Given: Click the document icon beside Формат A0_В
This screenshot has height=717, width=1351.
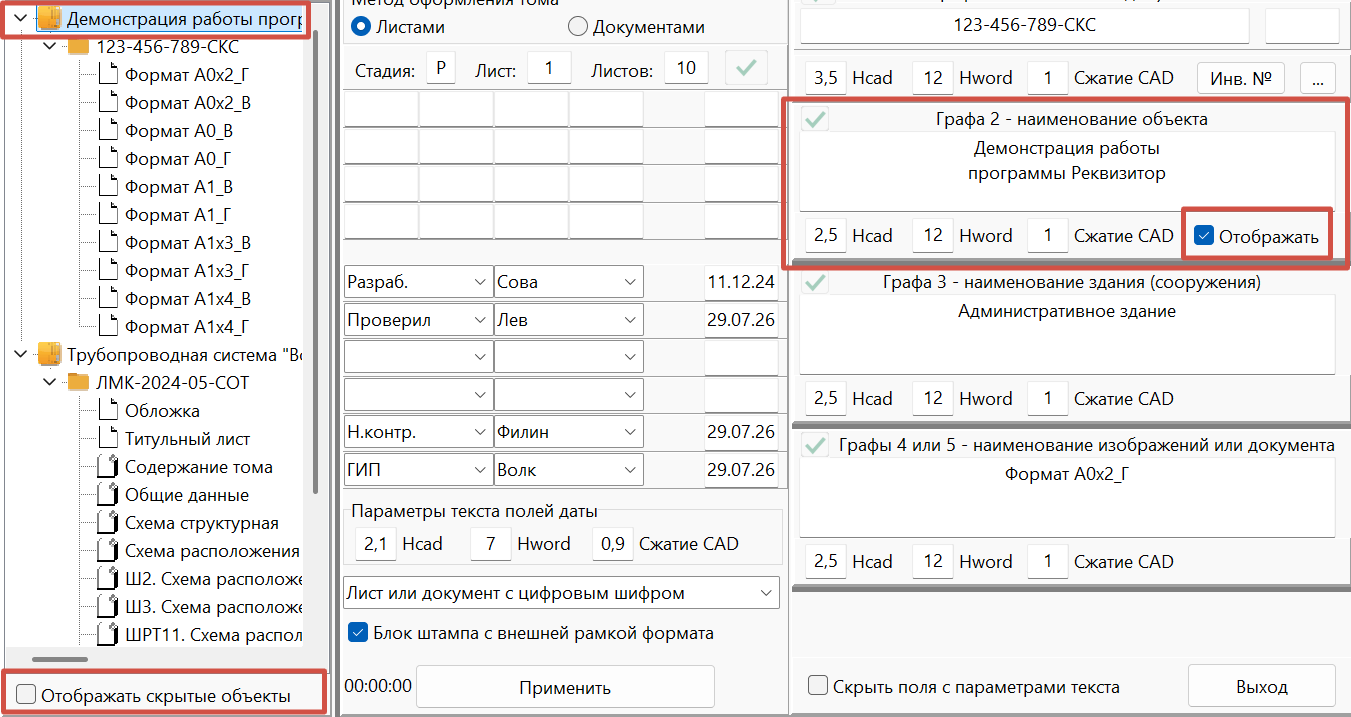Looking at the screenshot, I should [109, 131].
